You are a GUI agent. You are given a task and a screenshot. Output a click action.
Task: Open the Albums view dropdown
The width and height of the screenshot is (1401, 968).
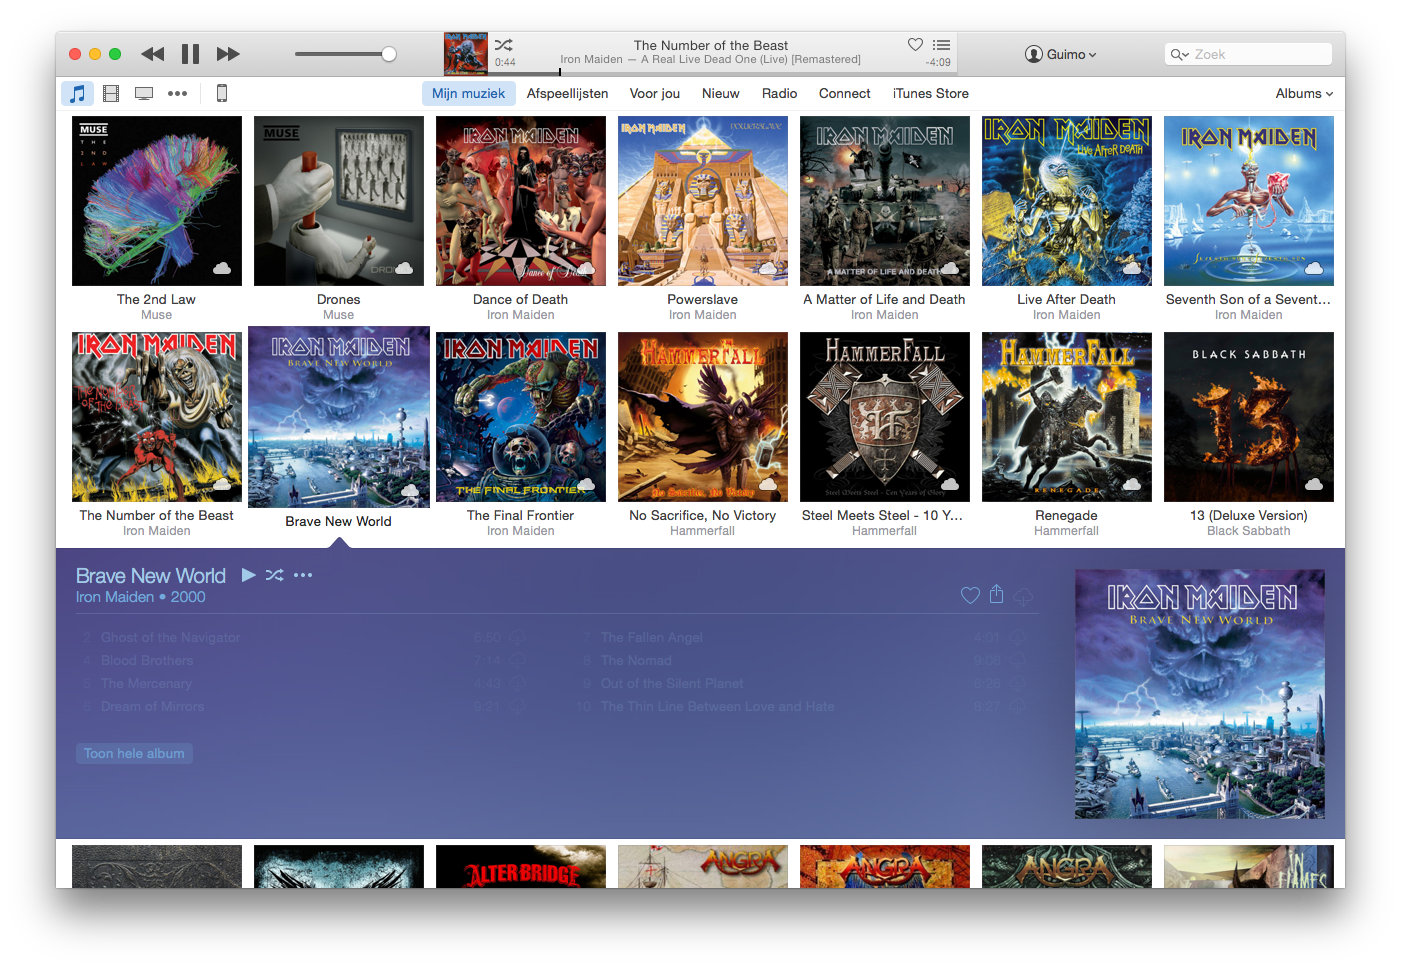[1304, 93]
